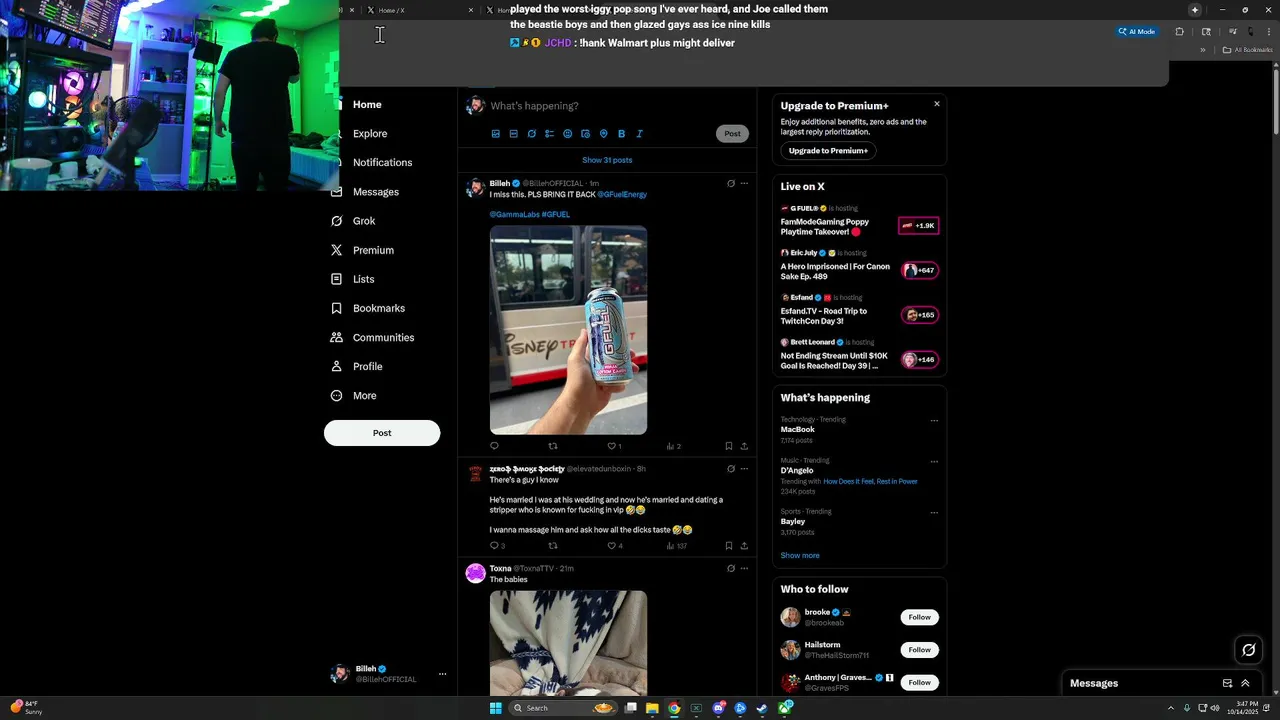Open Notifications in the X sidebar
This screenshot has width=1280, height=720.
pyautogui.click(x=382, y=163)
